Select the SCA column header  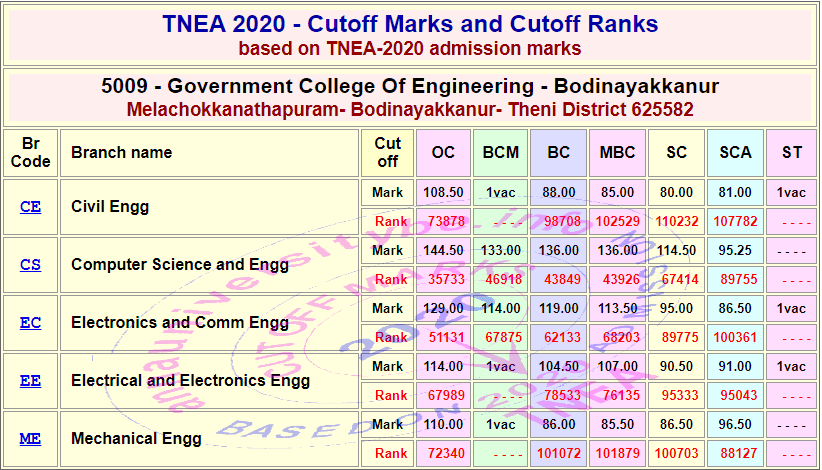click(735, 153)
